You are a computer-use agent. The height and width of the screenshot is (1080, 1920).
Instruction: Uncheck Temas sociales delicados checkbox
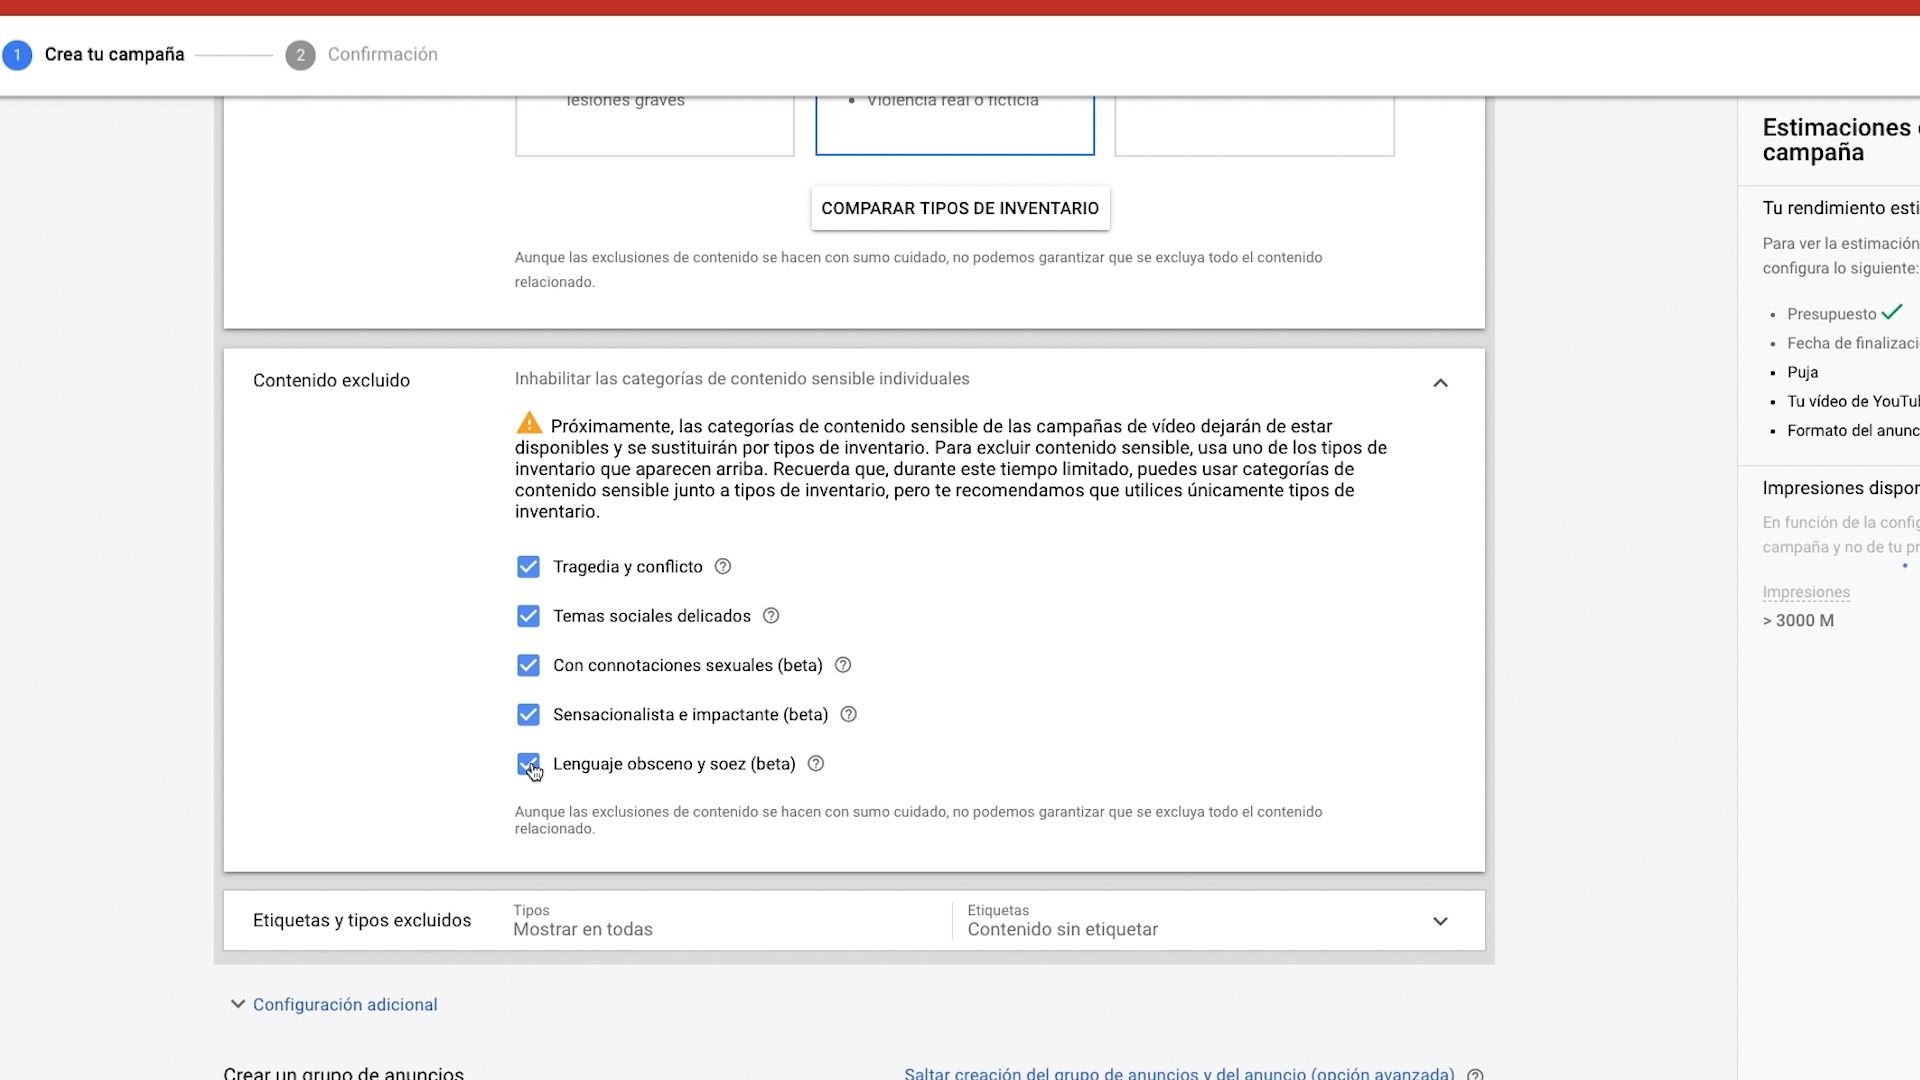point(528,616)
